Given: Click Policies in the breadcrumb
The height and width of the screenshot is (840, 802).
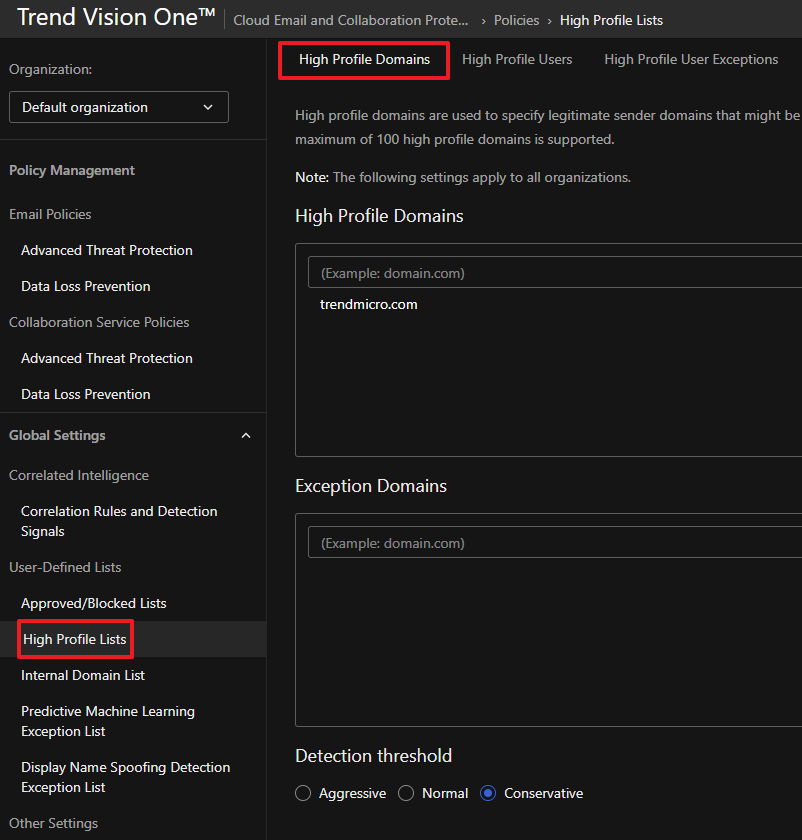Looking at the screenshot, I should pyautogui.click(x=516, y=20).
